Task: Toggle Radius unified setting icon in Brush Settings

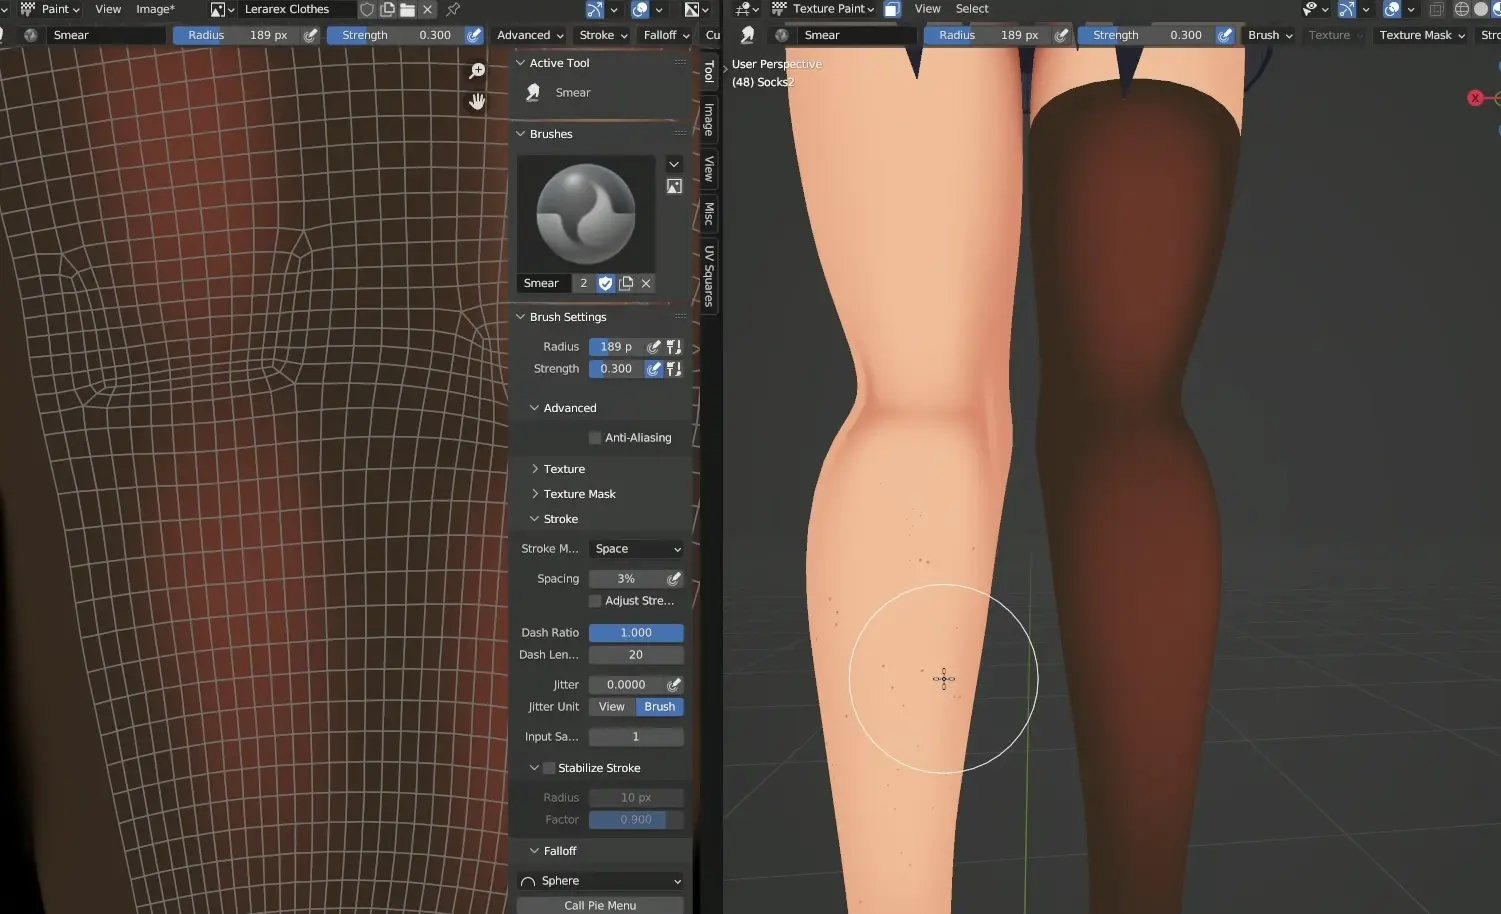Action: coord(674,347)
